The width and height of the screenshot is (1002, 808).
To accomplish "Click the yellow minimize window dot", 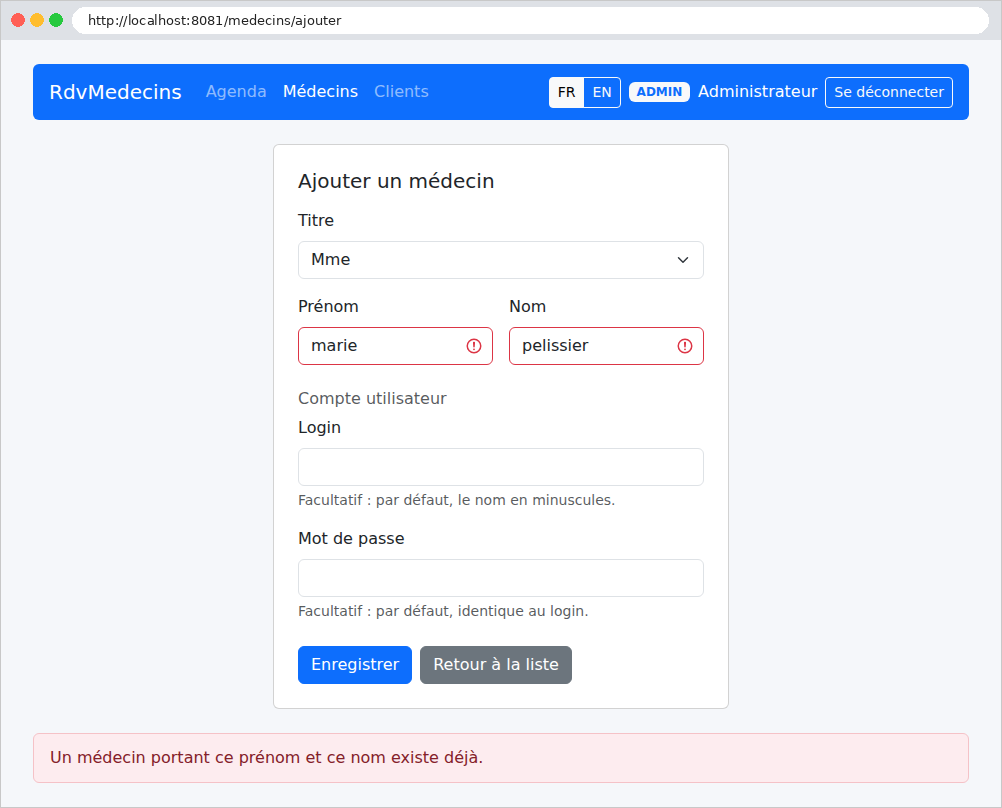I will 37,20.
